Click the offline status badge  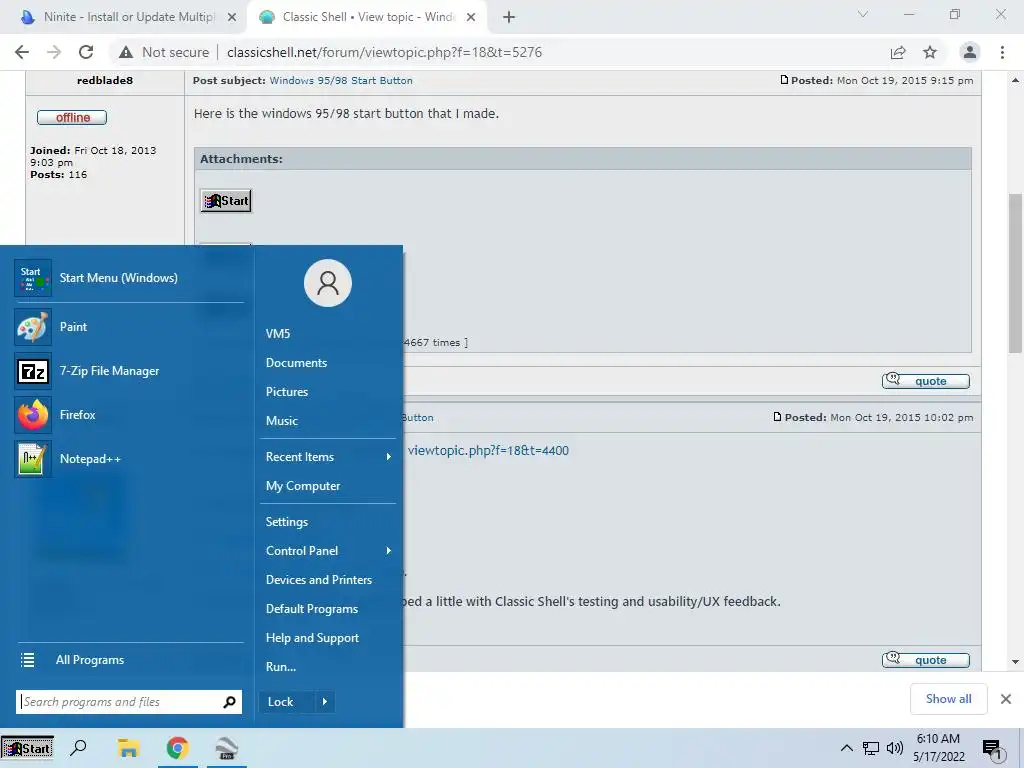tap(72, 118)
